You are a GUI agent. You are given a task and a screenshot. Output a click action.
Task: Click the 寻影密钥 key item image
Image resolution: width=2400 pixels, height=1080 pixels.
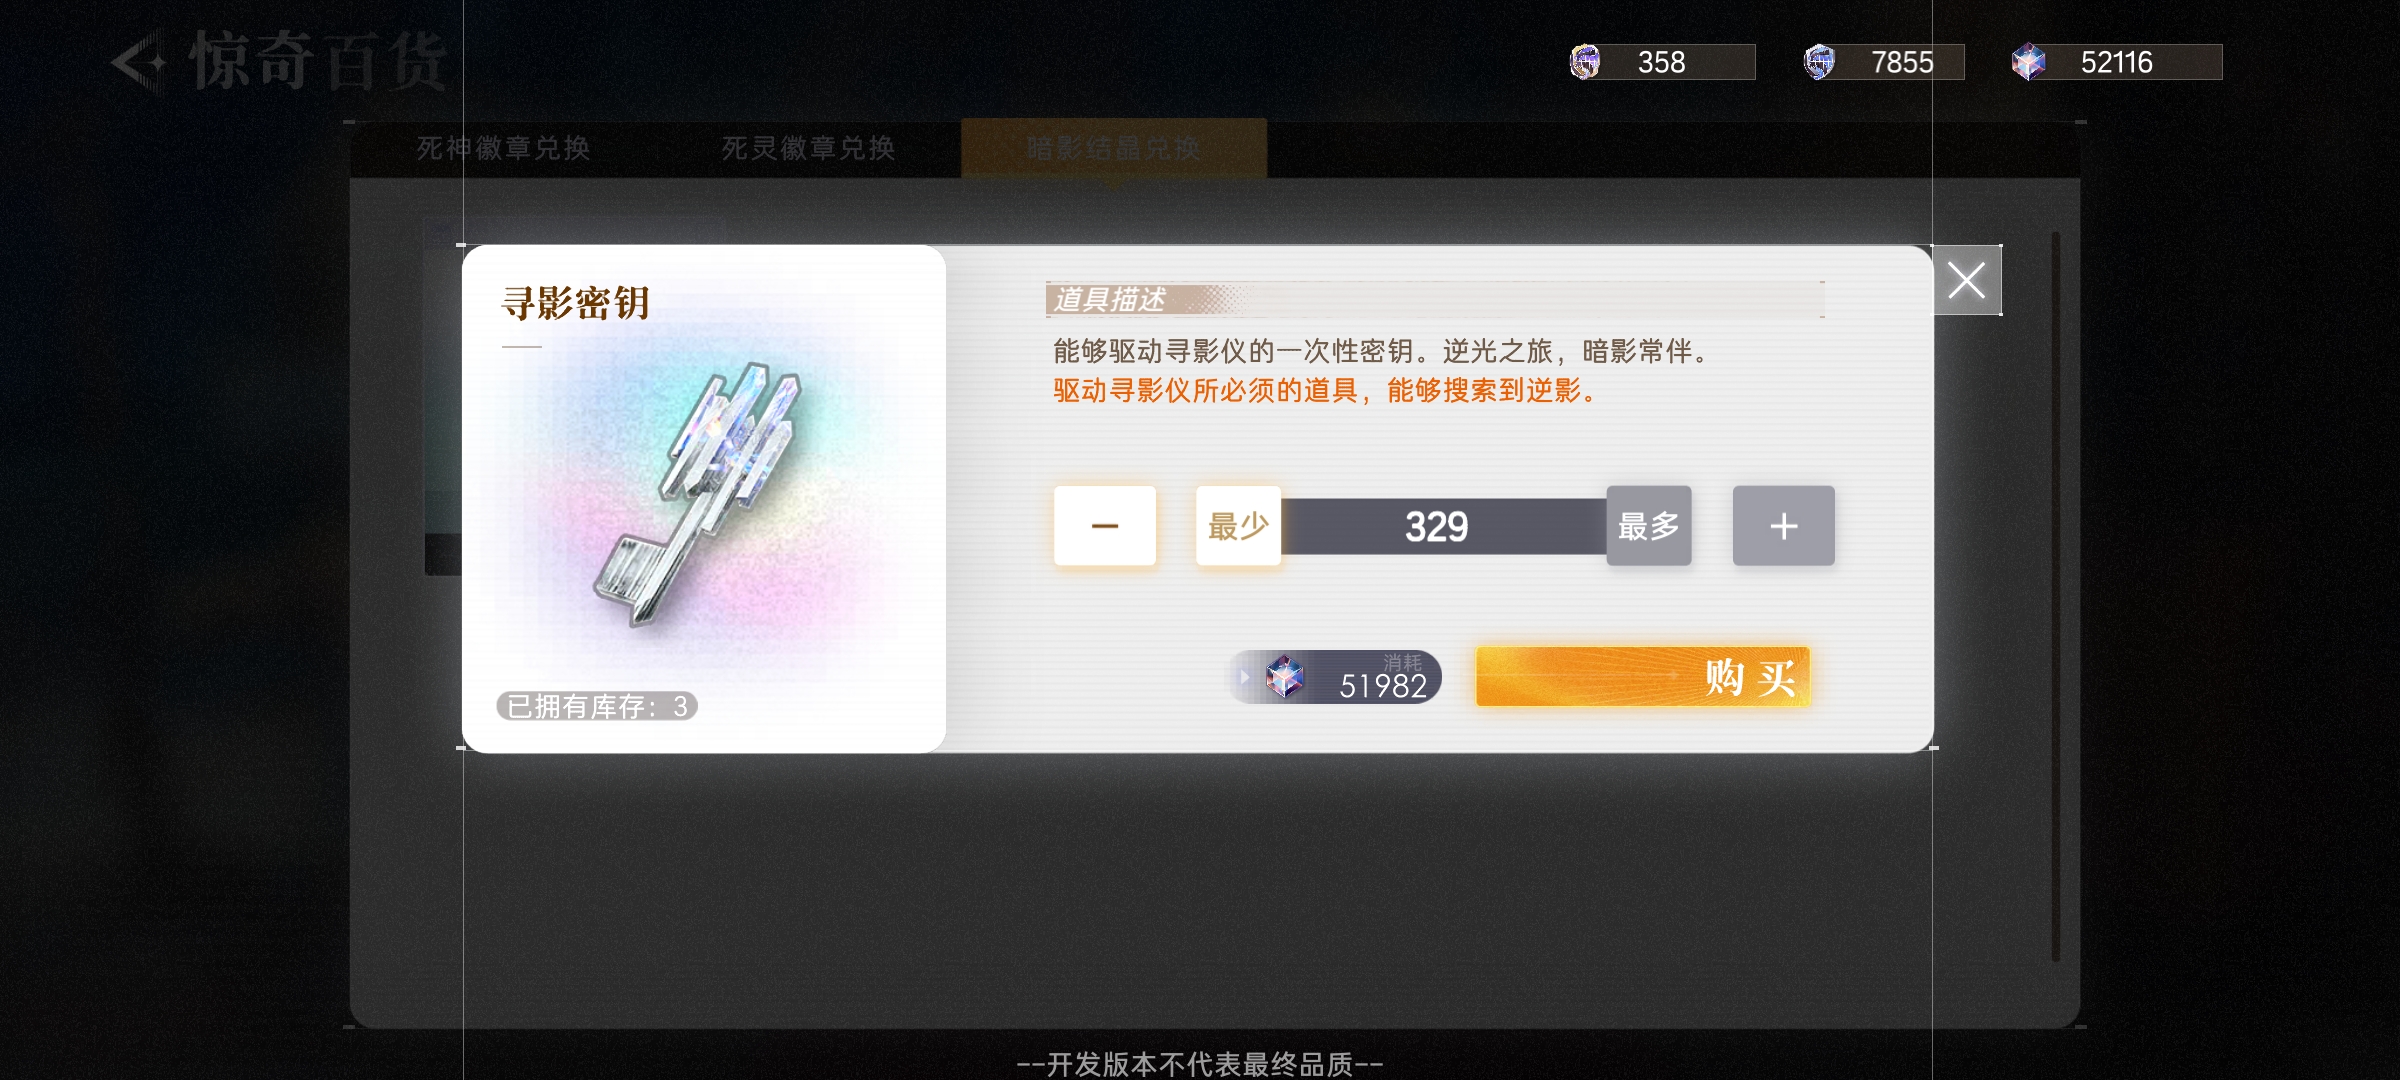698,495
